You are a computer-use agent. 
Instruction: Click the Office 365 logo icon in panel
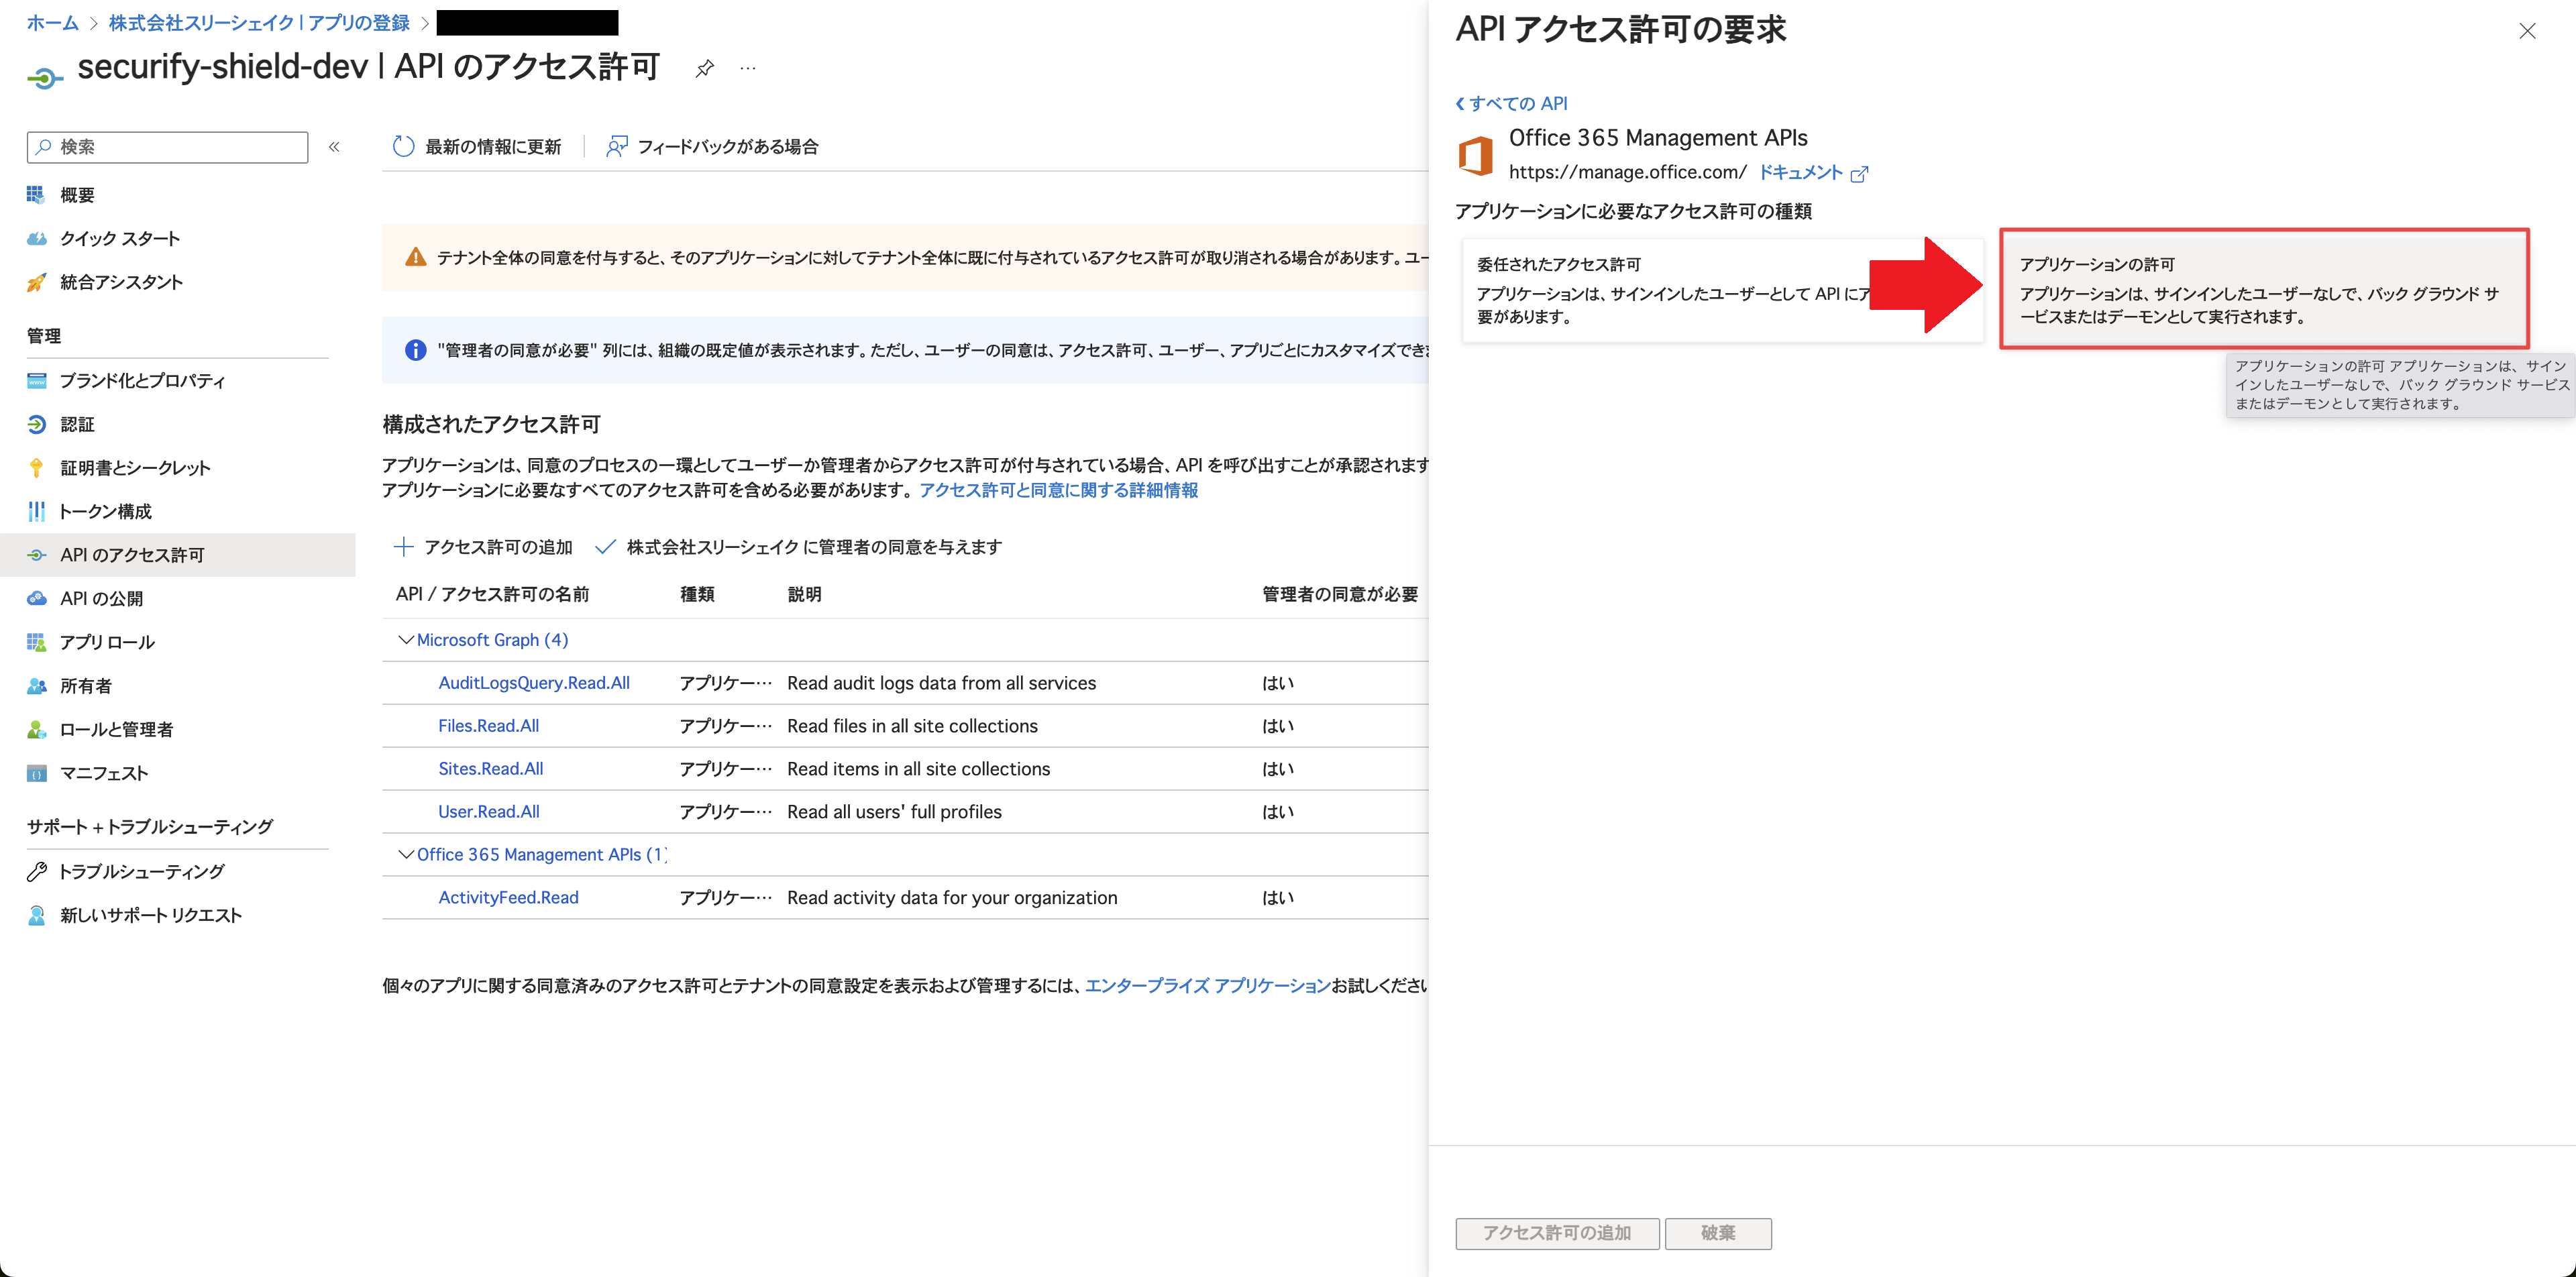point(1476,156)
